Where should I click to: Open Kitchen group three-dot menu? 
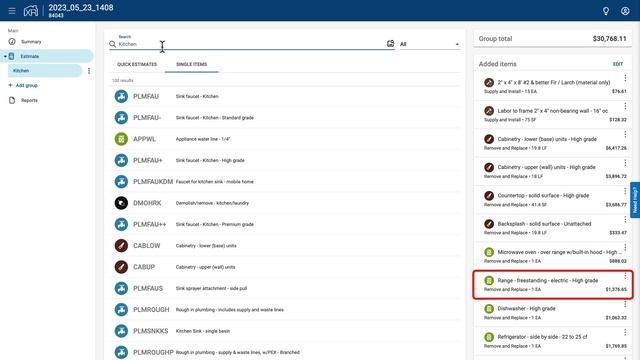(x=89, y=71)
